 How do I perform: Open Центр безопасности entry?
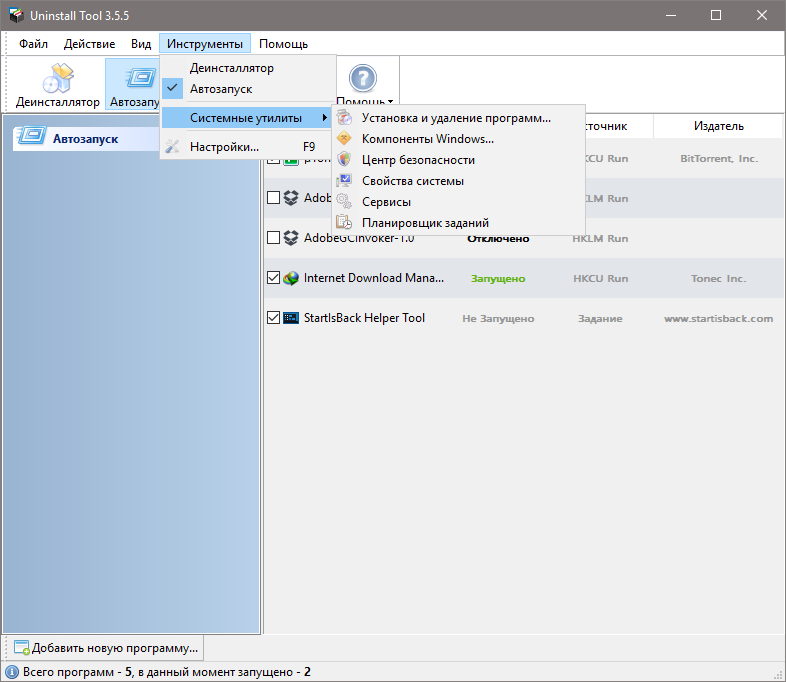(x=459, y=160)
